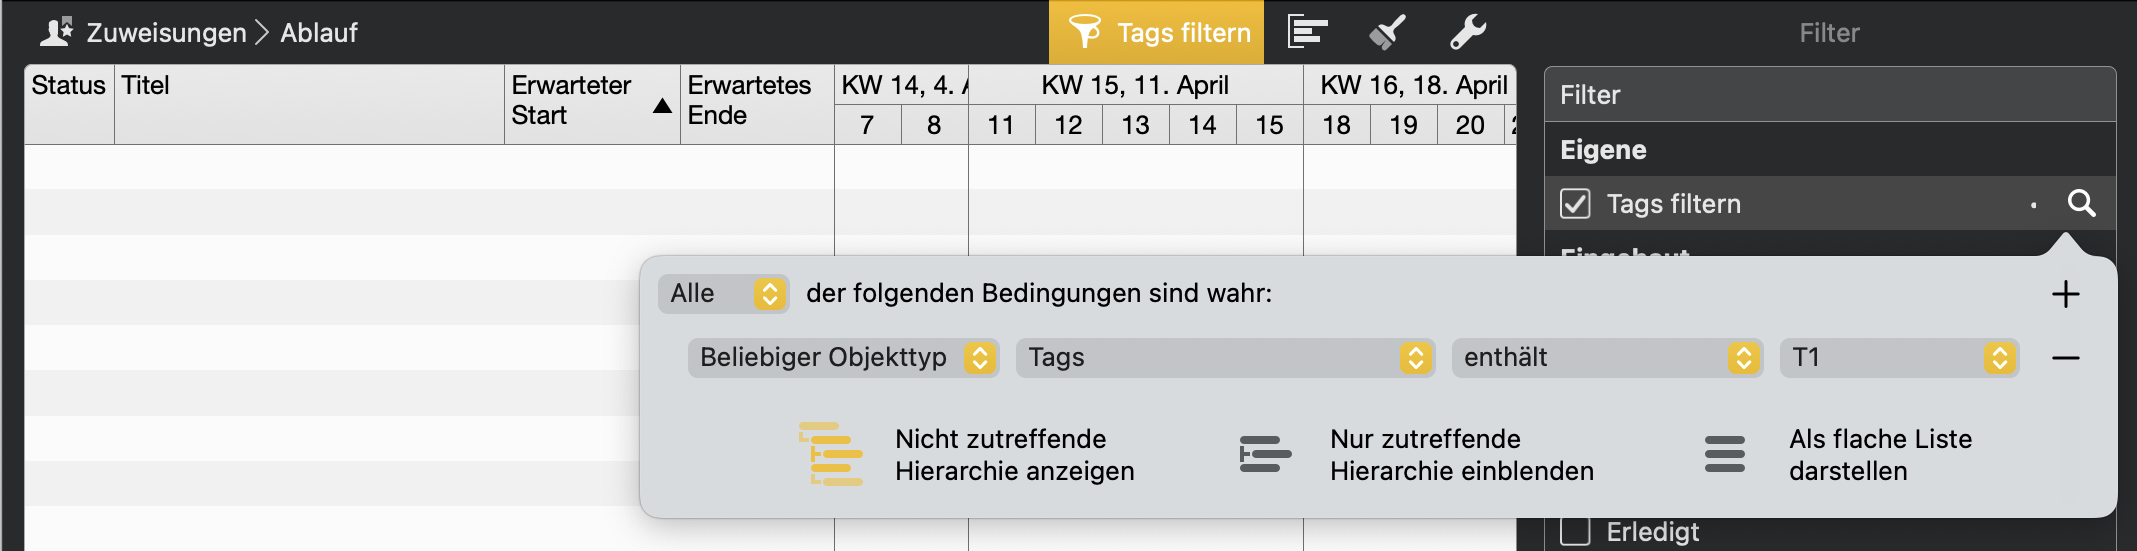Expand the enthält operator dropdown
Viewport: 2137px width, 551px height.
pyautogui.click(x=1607, y=358)
